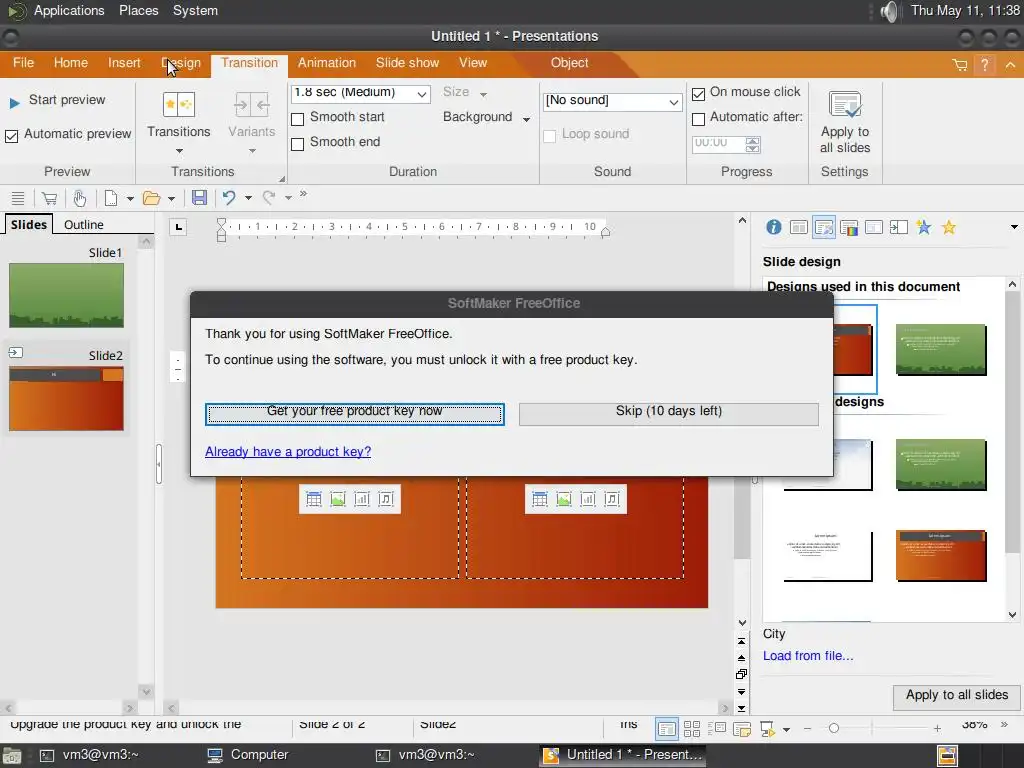Switch to the Outline panel tab

(84, 225)
